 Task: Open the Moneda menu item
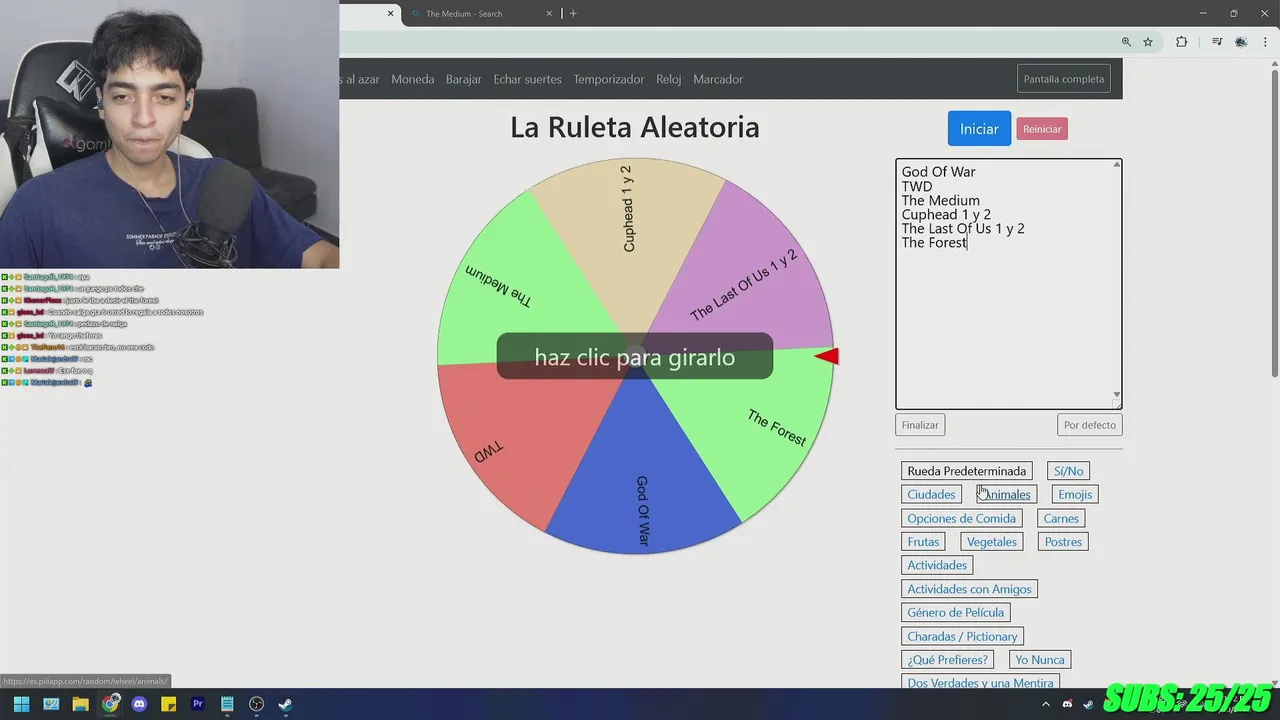(413, 79)
